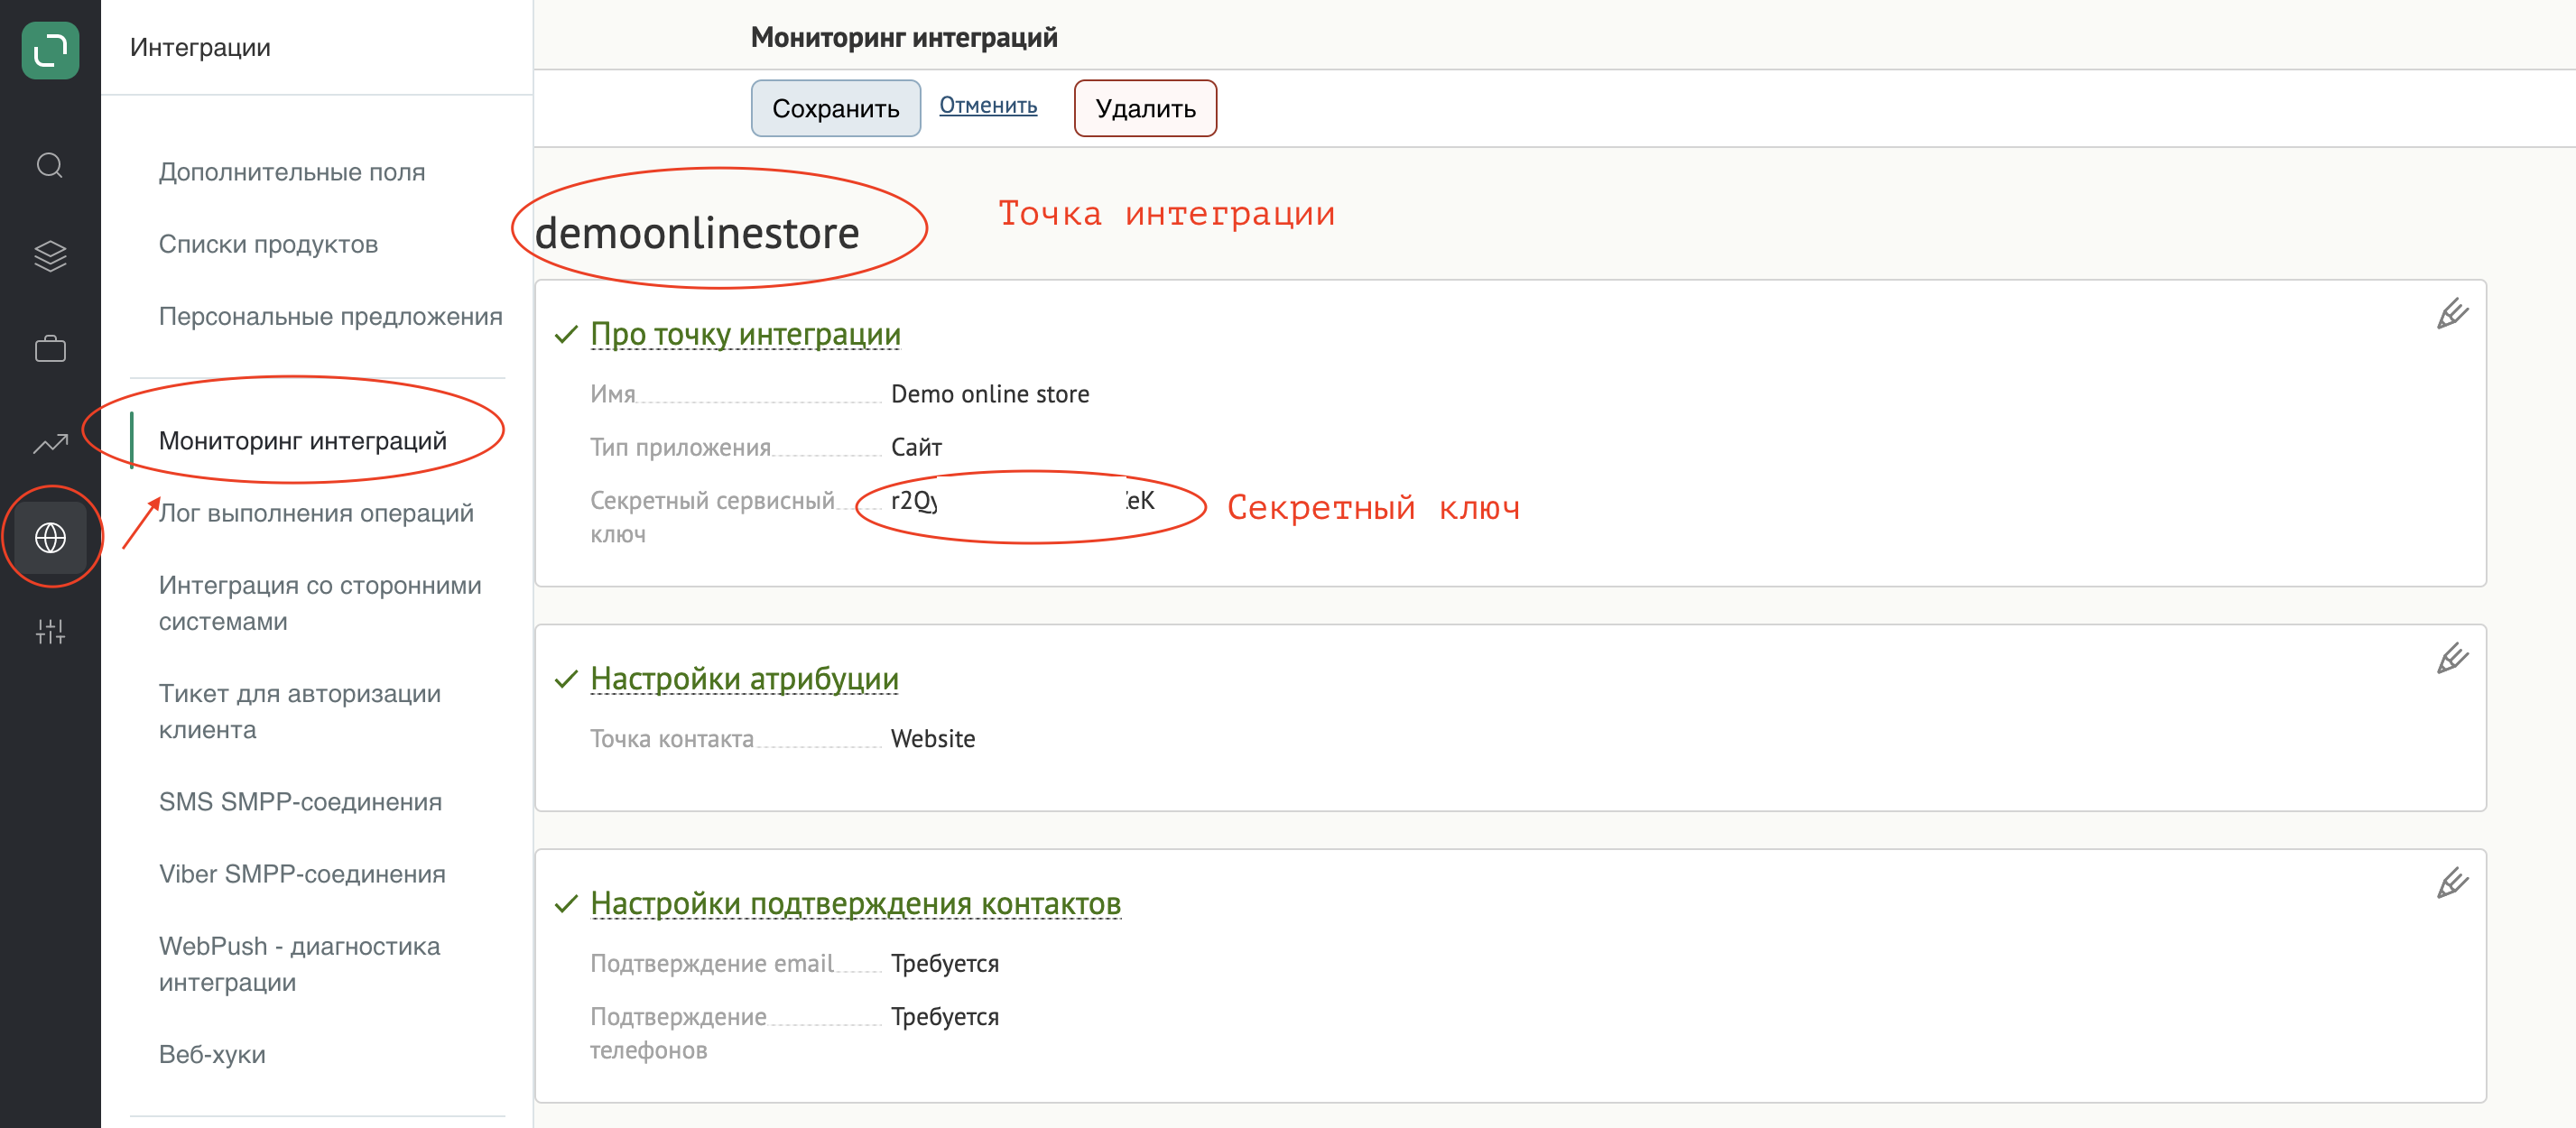The height and width of the screenshot is (1128, 2576).
Task: Click the Интеграции sidebar header
Action: pos(200,47)
